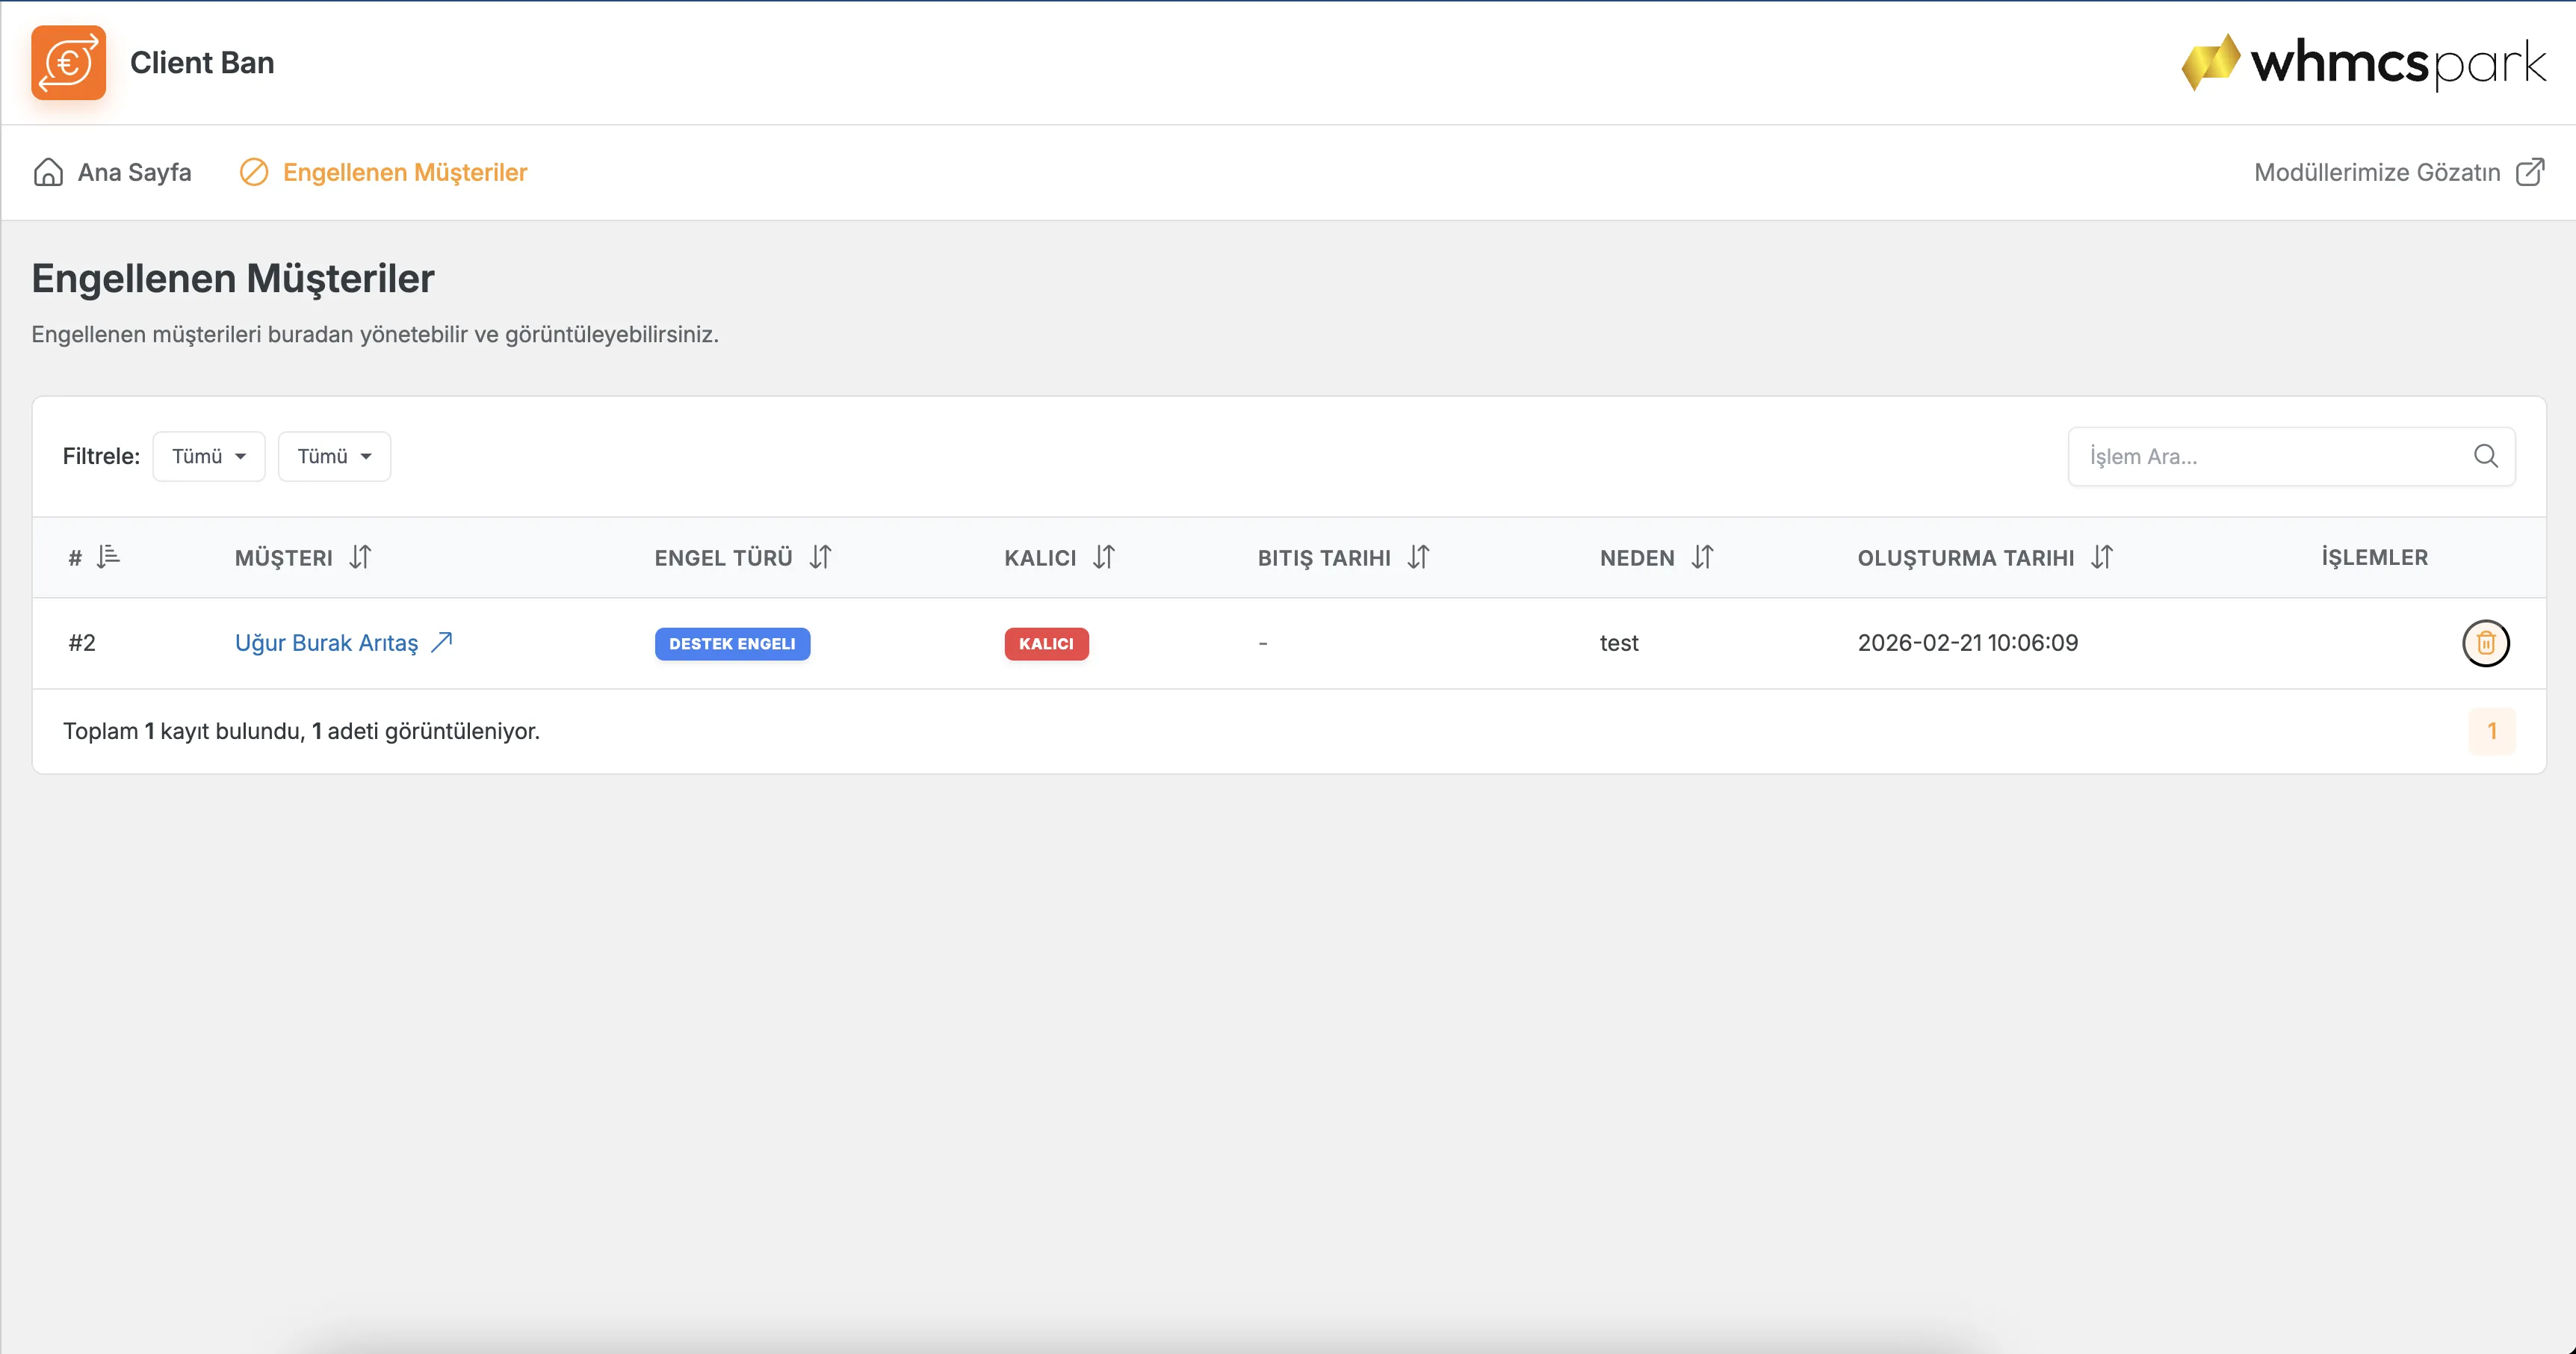Delete ban #2 with trash icon
The image size is (2576, 1354).
[2486, 643]
